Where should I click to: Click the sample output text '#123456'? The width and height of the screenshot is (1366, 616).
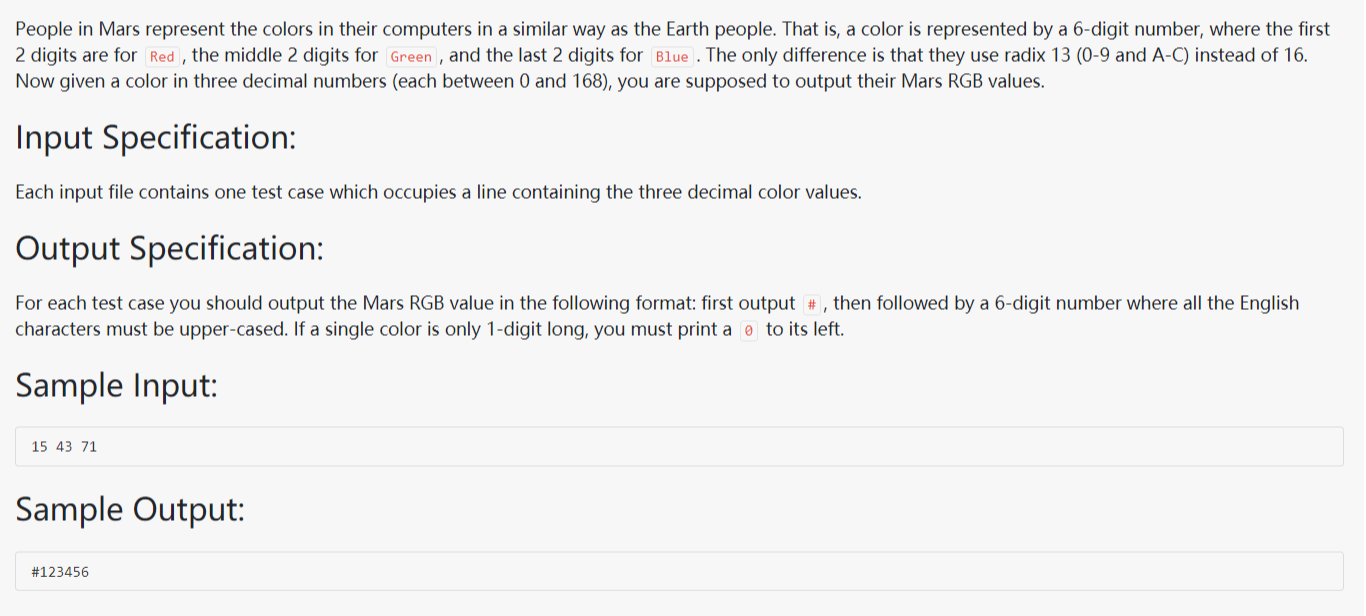[x=60, y=572]
